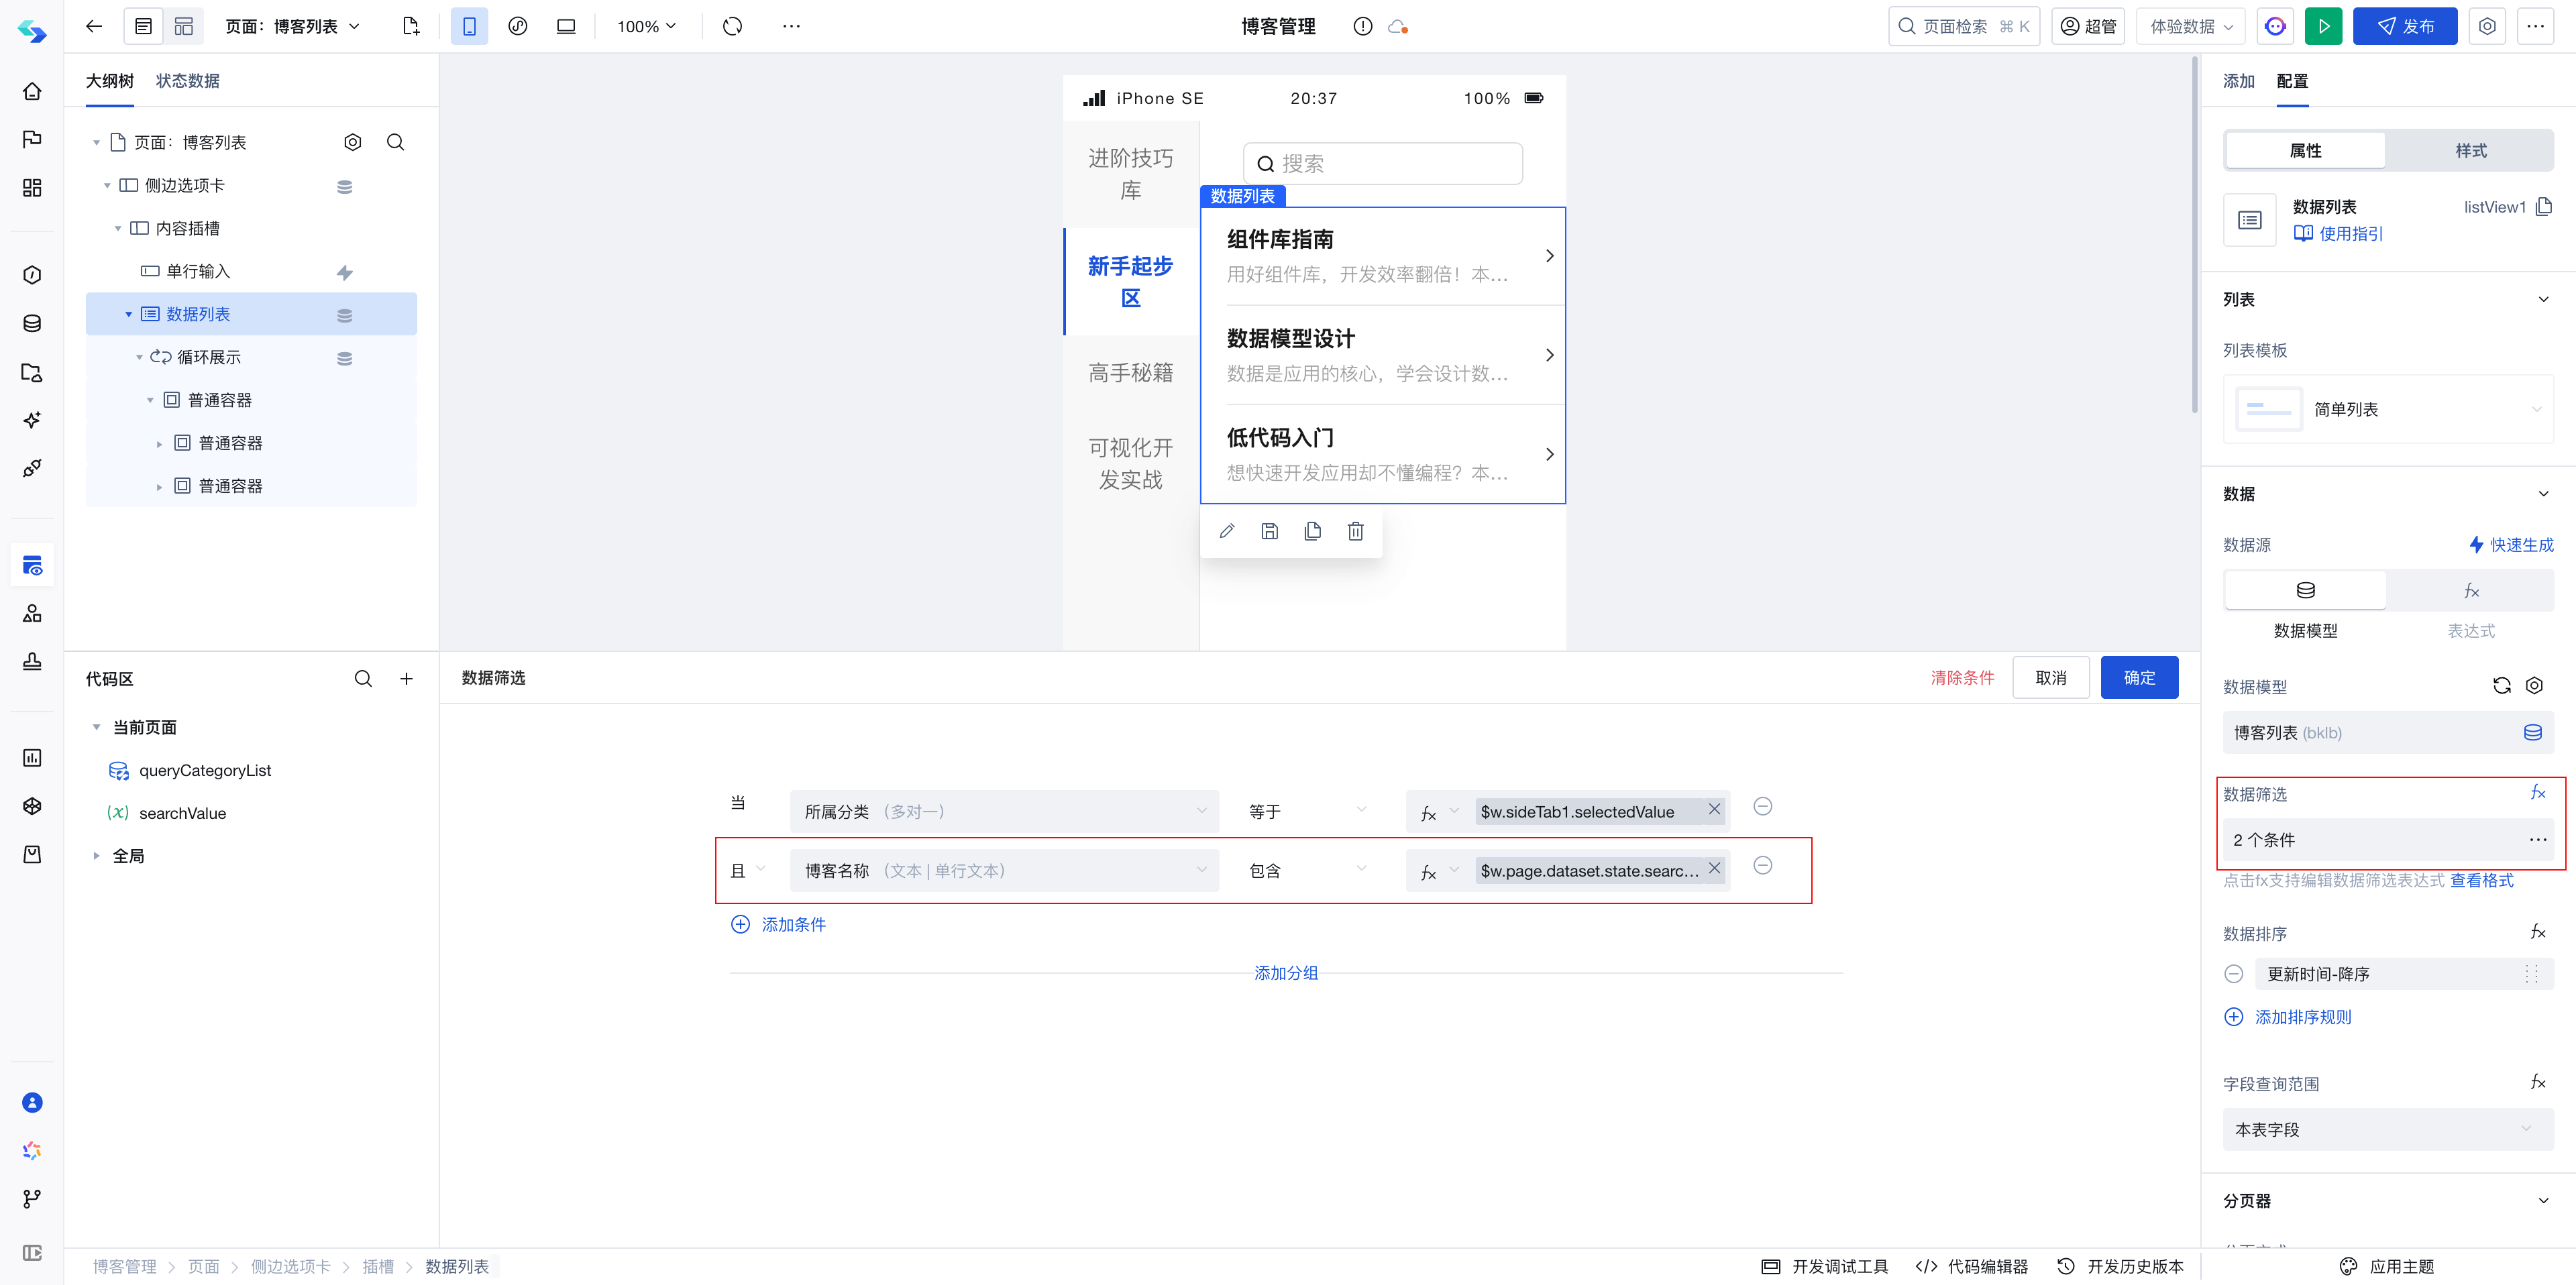Screen dimensions: 2576x1285
Task: Open the database icon in left sidebar
Action: coord(32,323)
